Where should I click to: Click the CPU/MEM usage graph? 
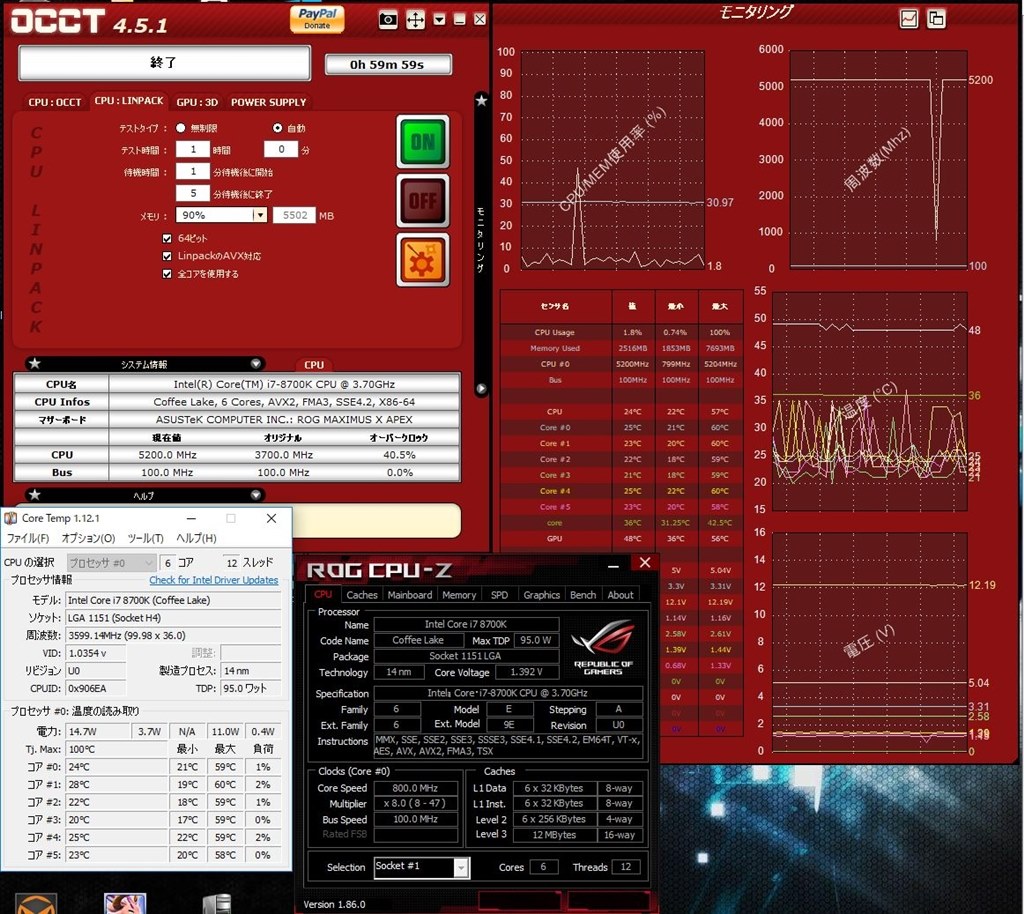pos(612,160)
